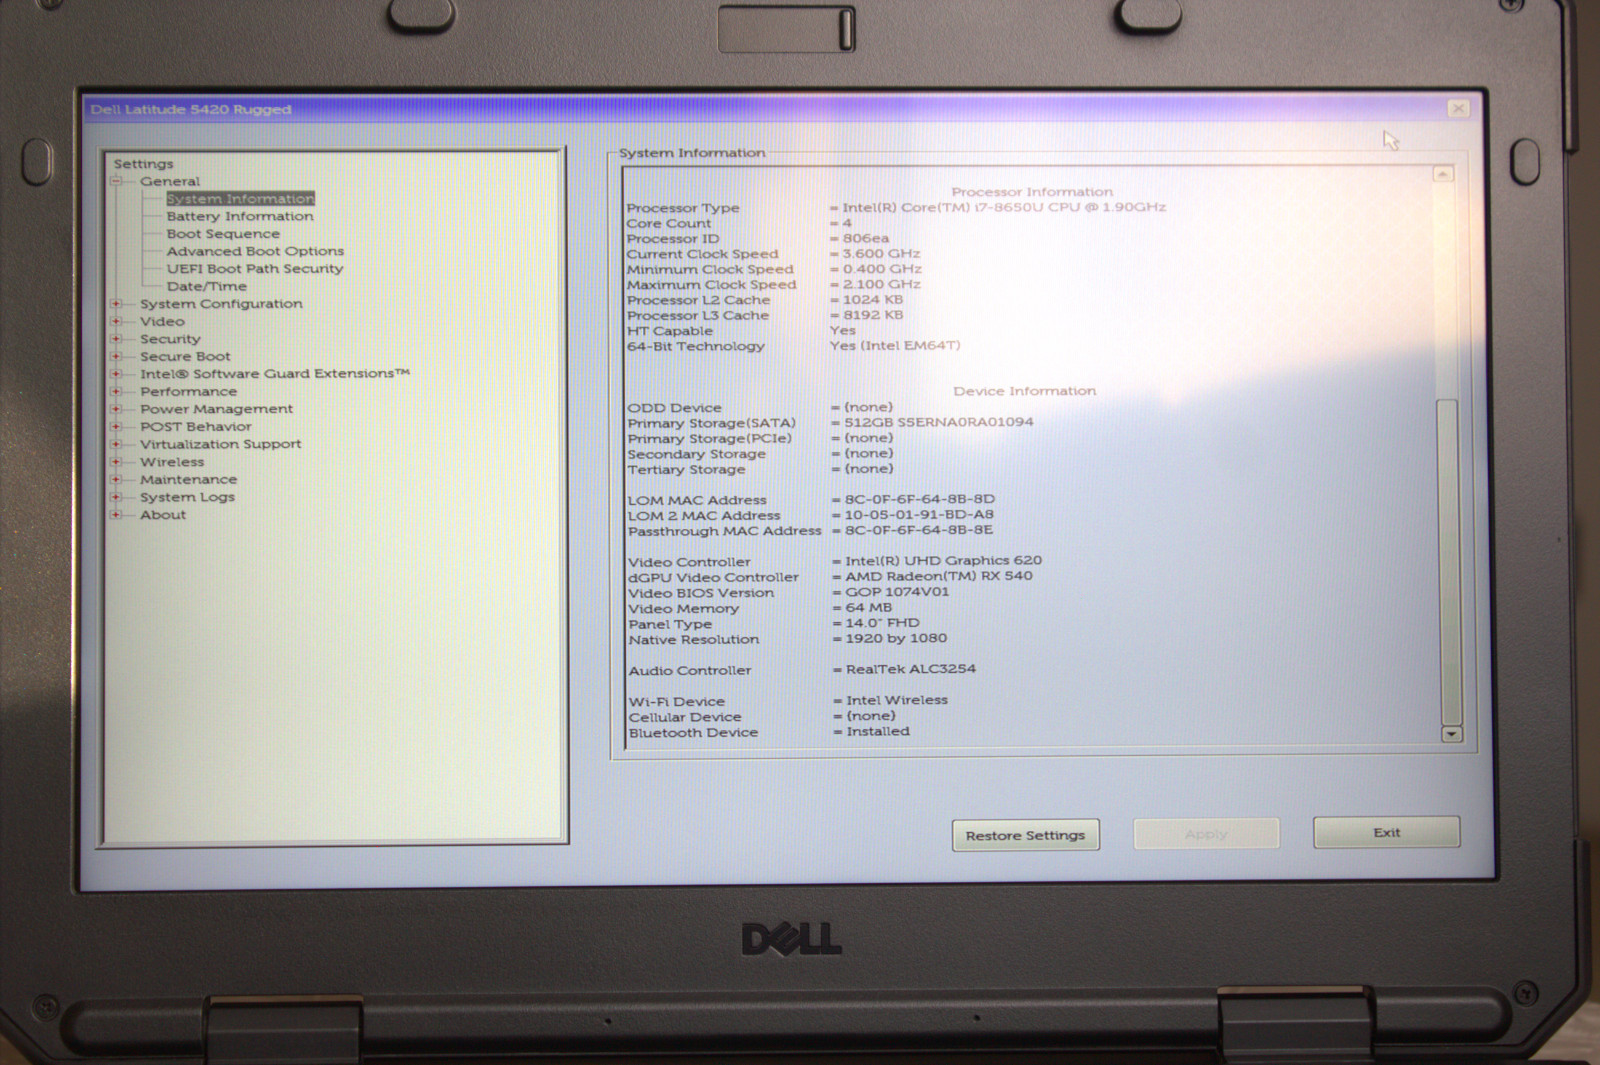Select the Security category label
The width and height of the screenshot is (1600, 1065).
click(x=170, y=339)
